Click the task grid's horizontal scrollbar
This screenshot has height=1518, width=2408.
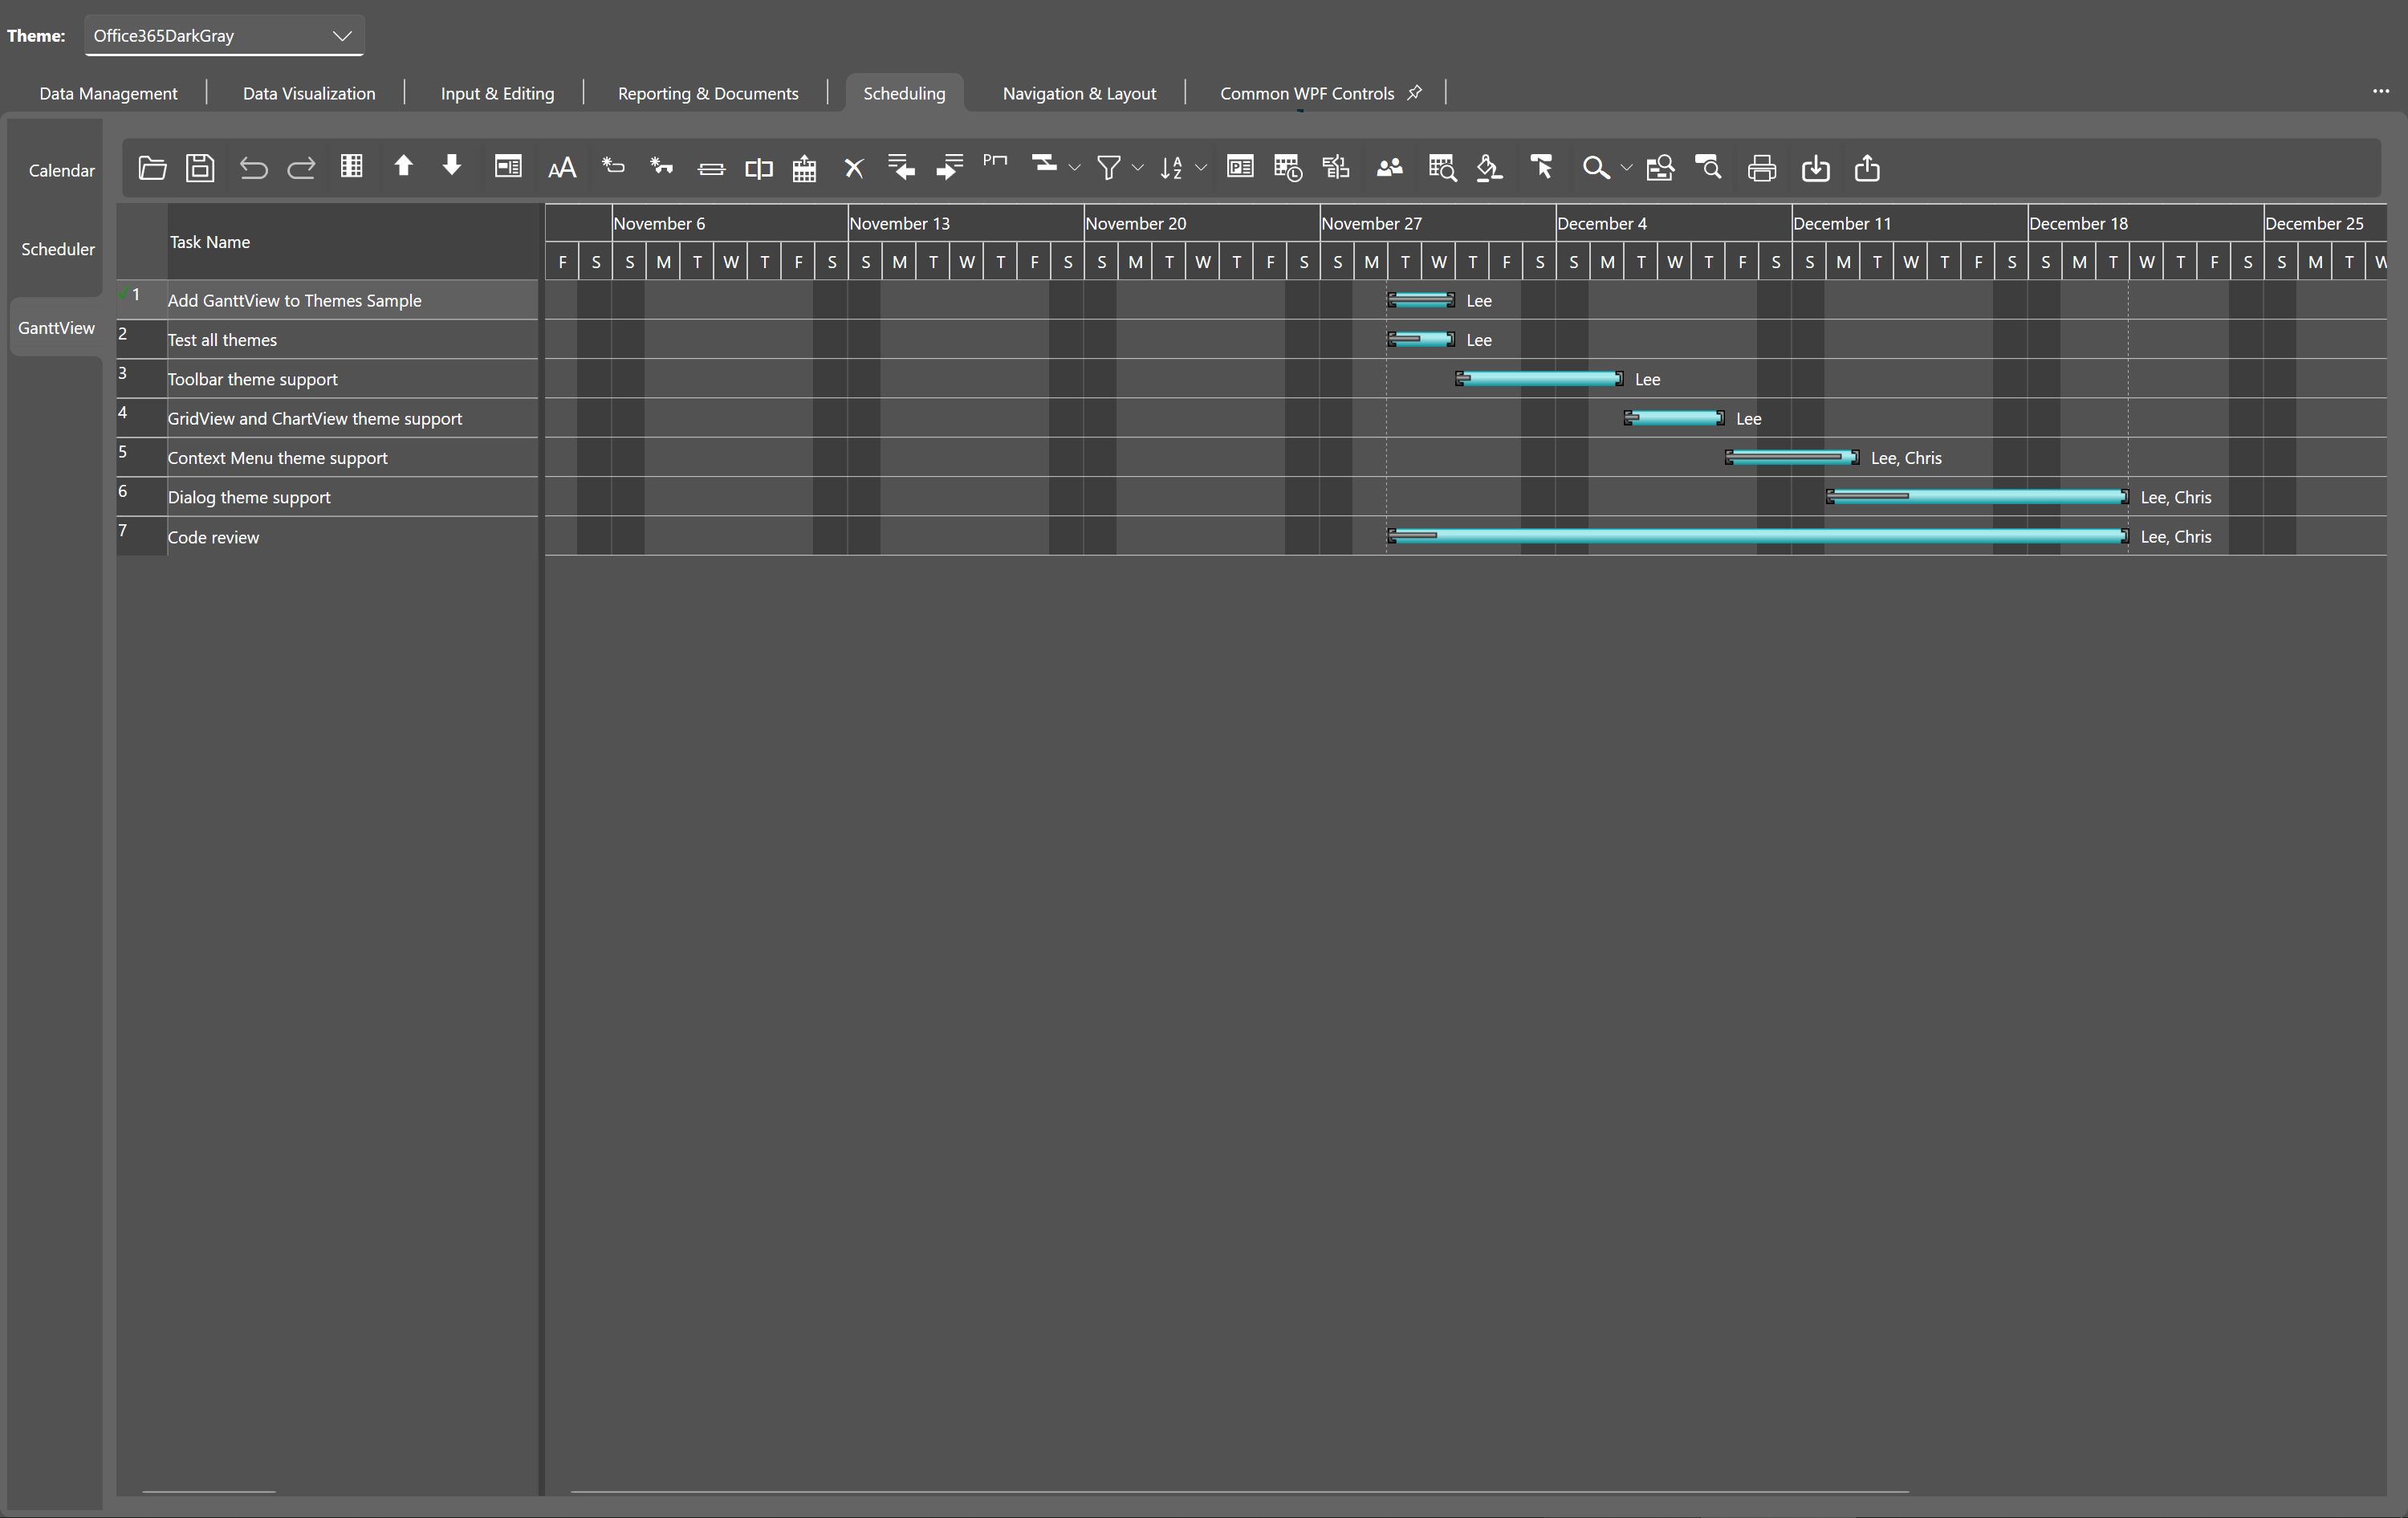point(209,1491)
